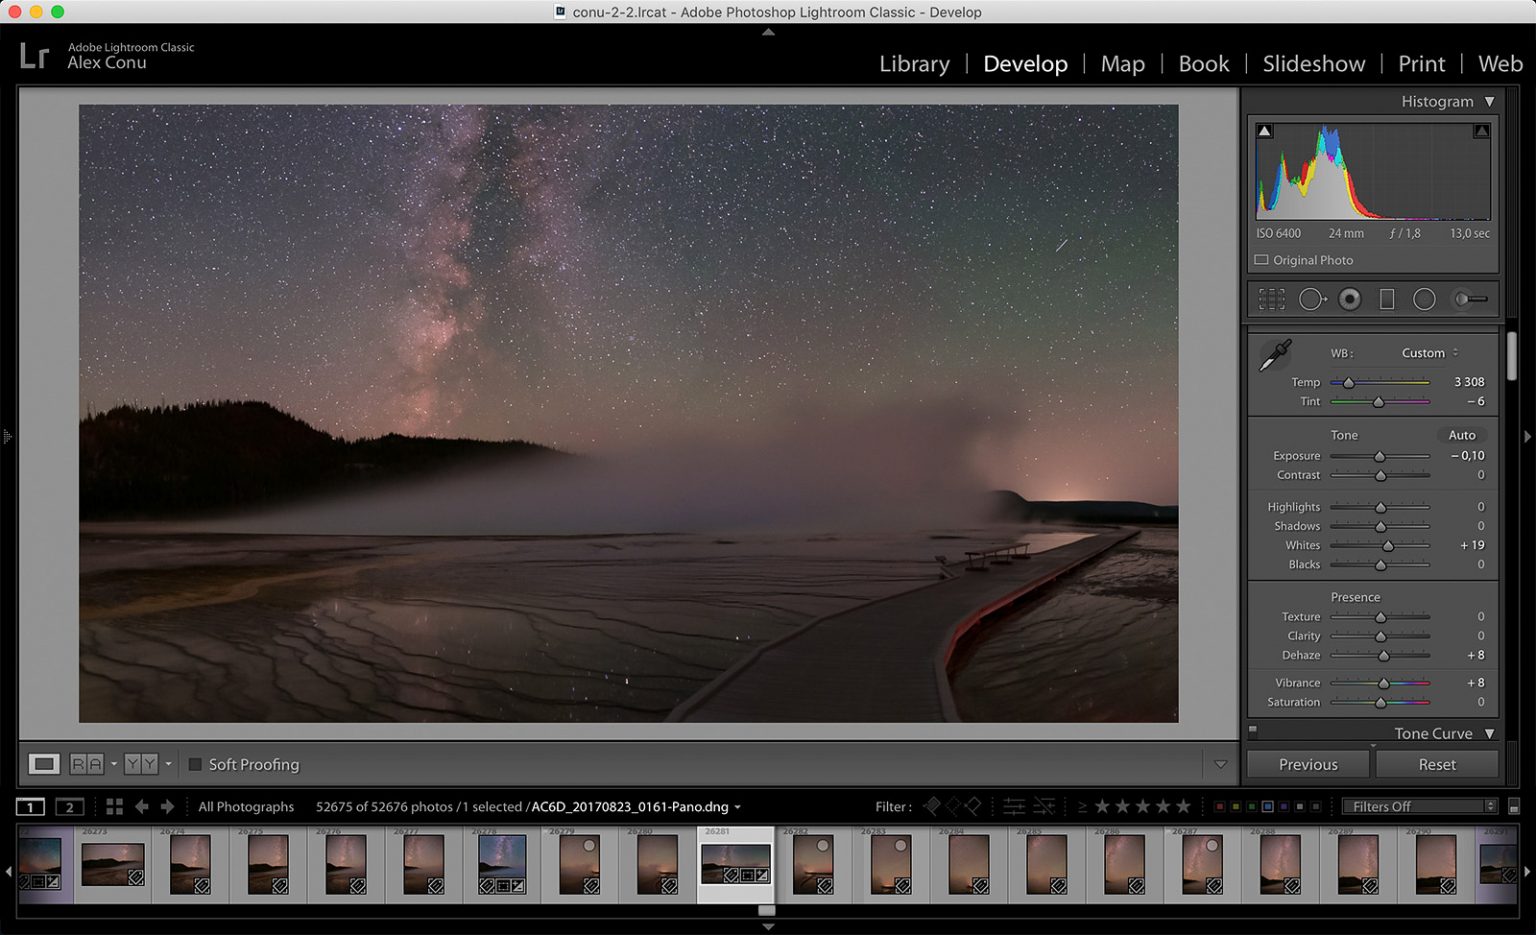Switch to the Library module
Image resolution: width=1536 pixels, height=935 pixels.
(x=913, y=63)
